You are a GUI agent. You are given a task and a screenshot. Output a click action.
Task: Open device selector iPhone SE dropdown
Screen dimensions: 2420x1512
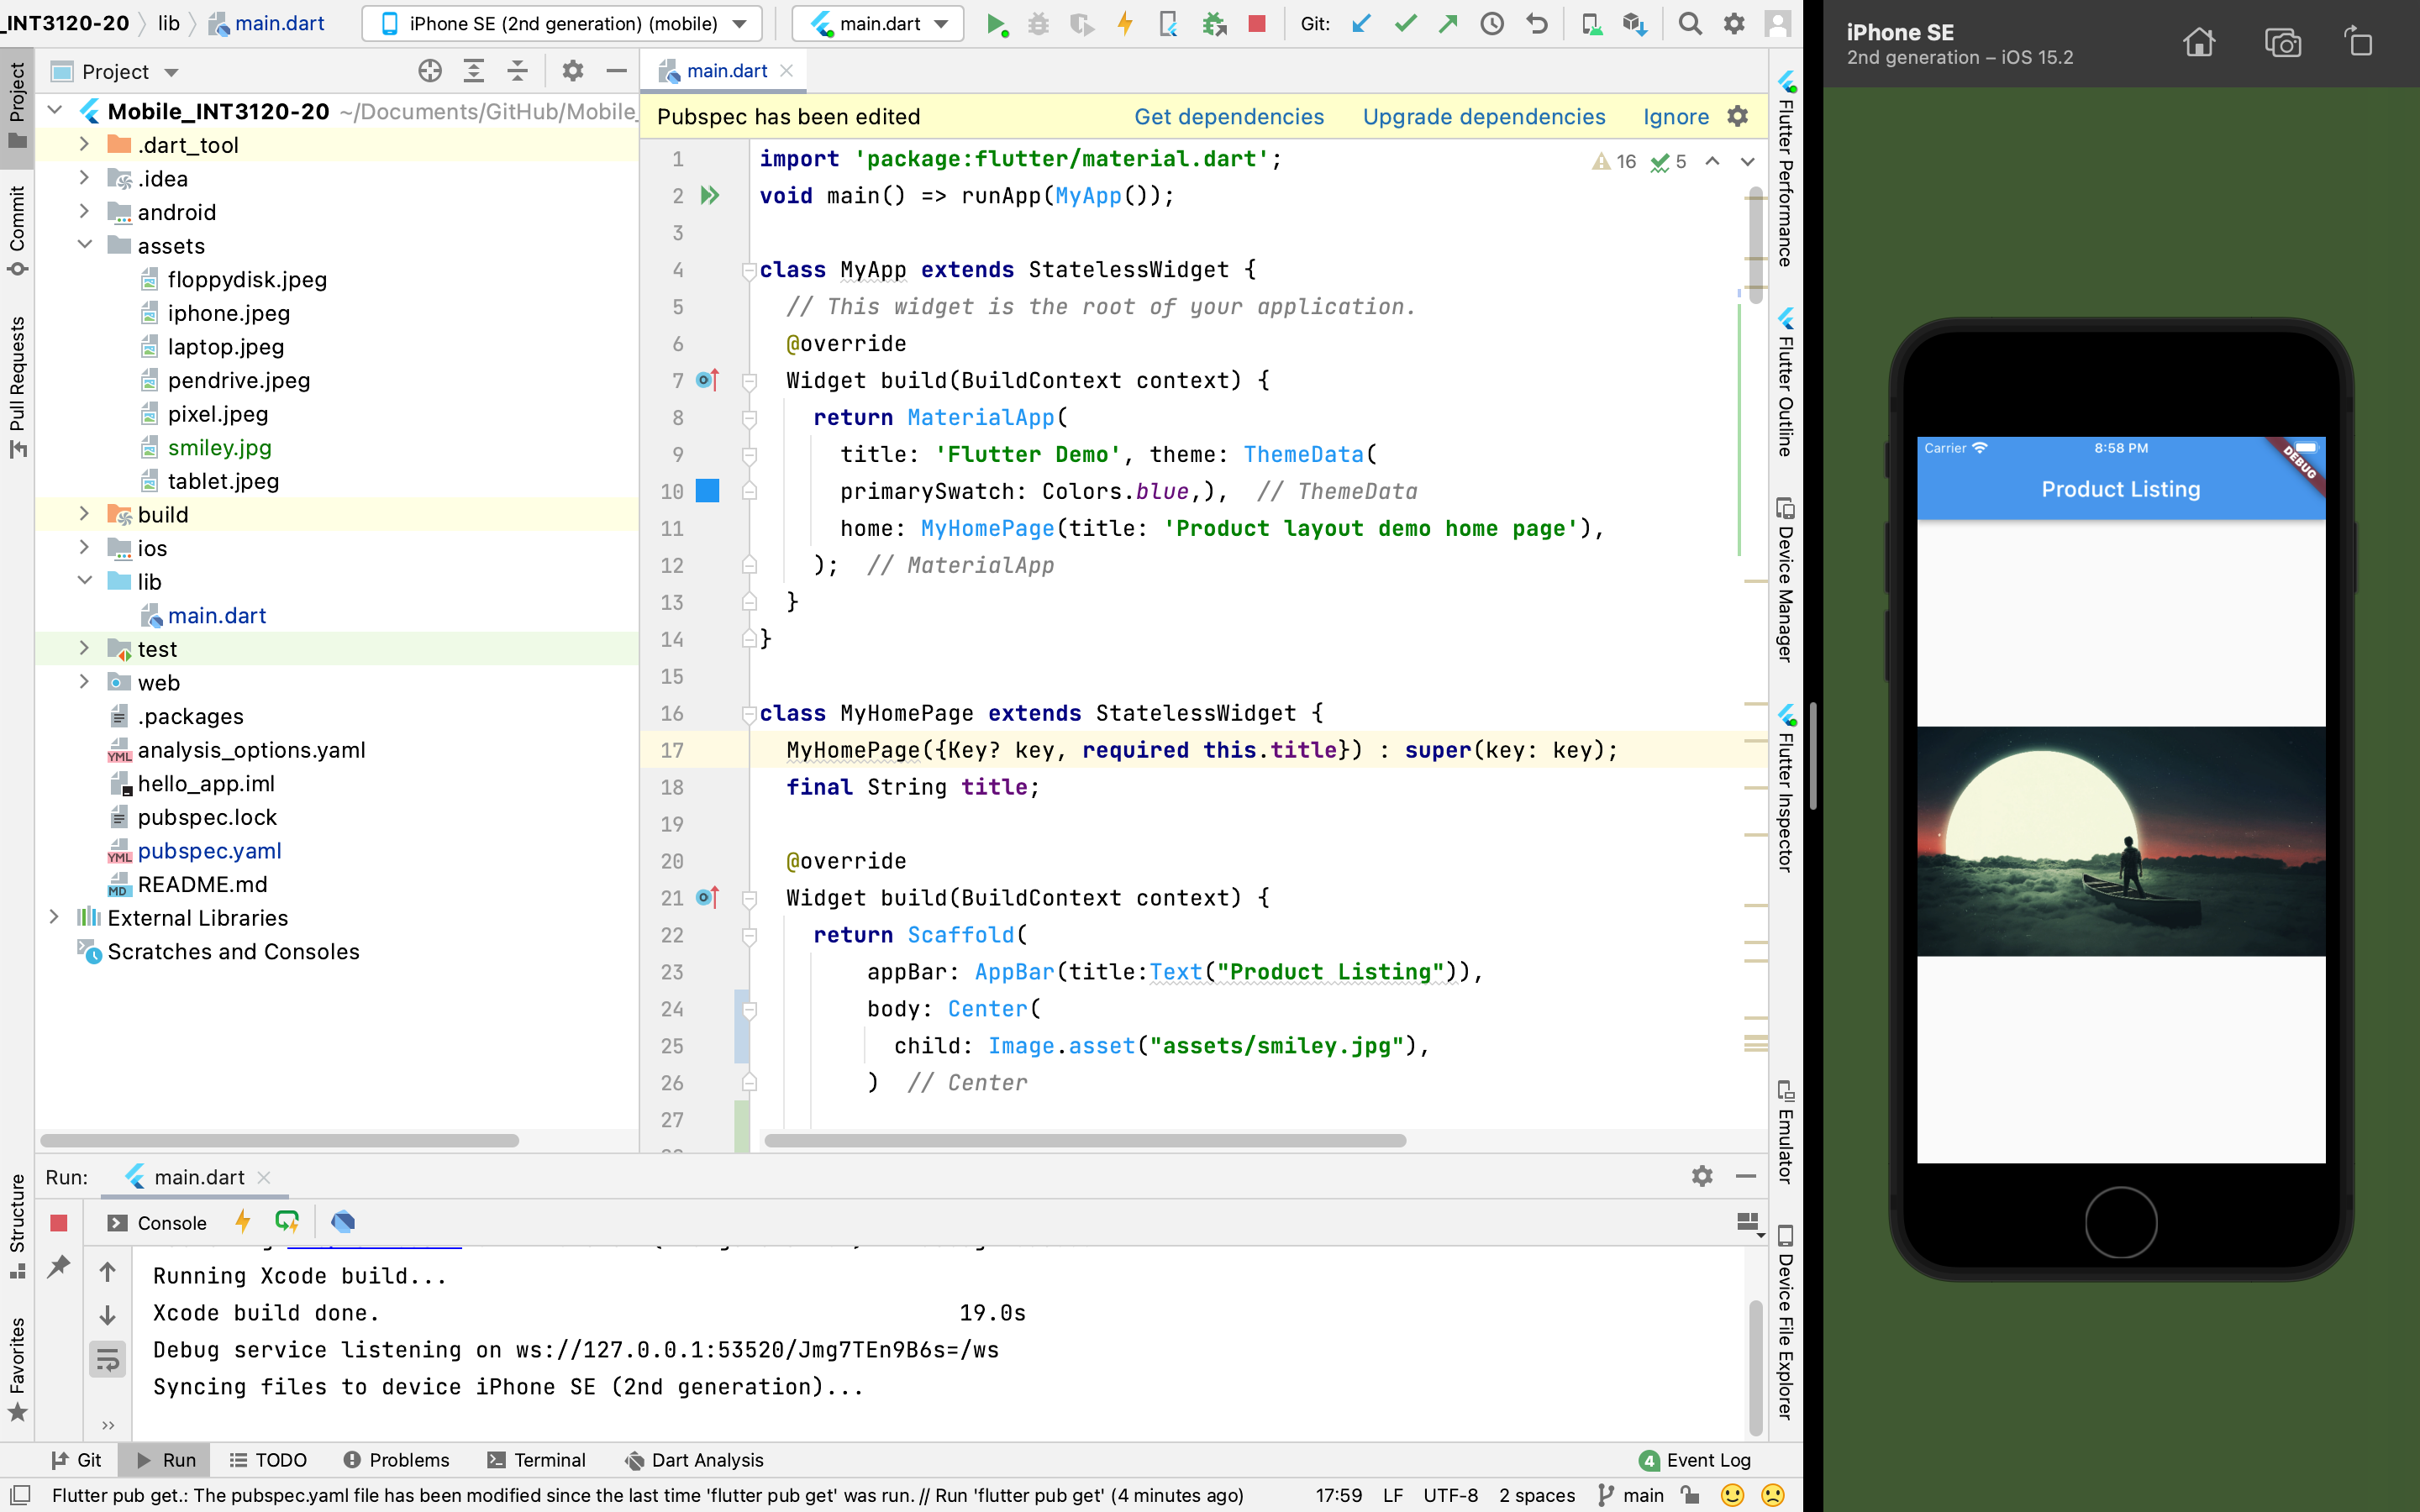[x=562, y=24]
